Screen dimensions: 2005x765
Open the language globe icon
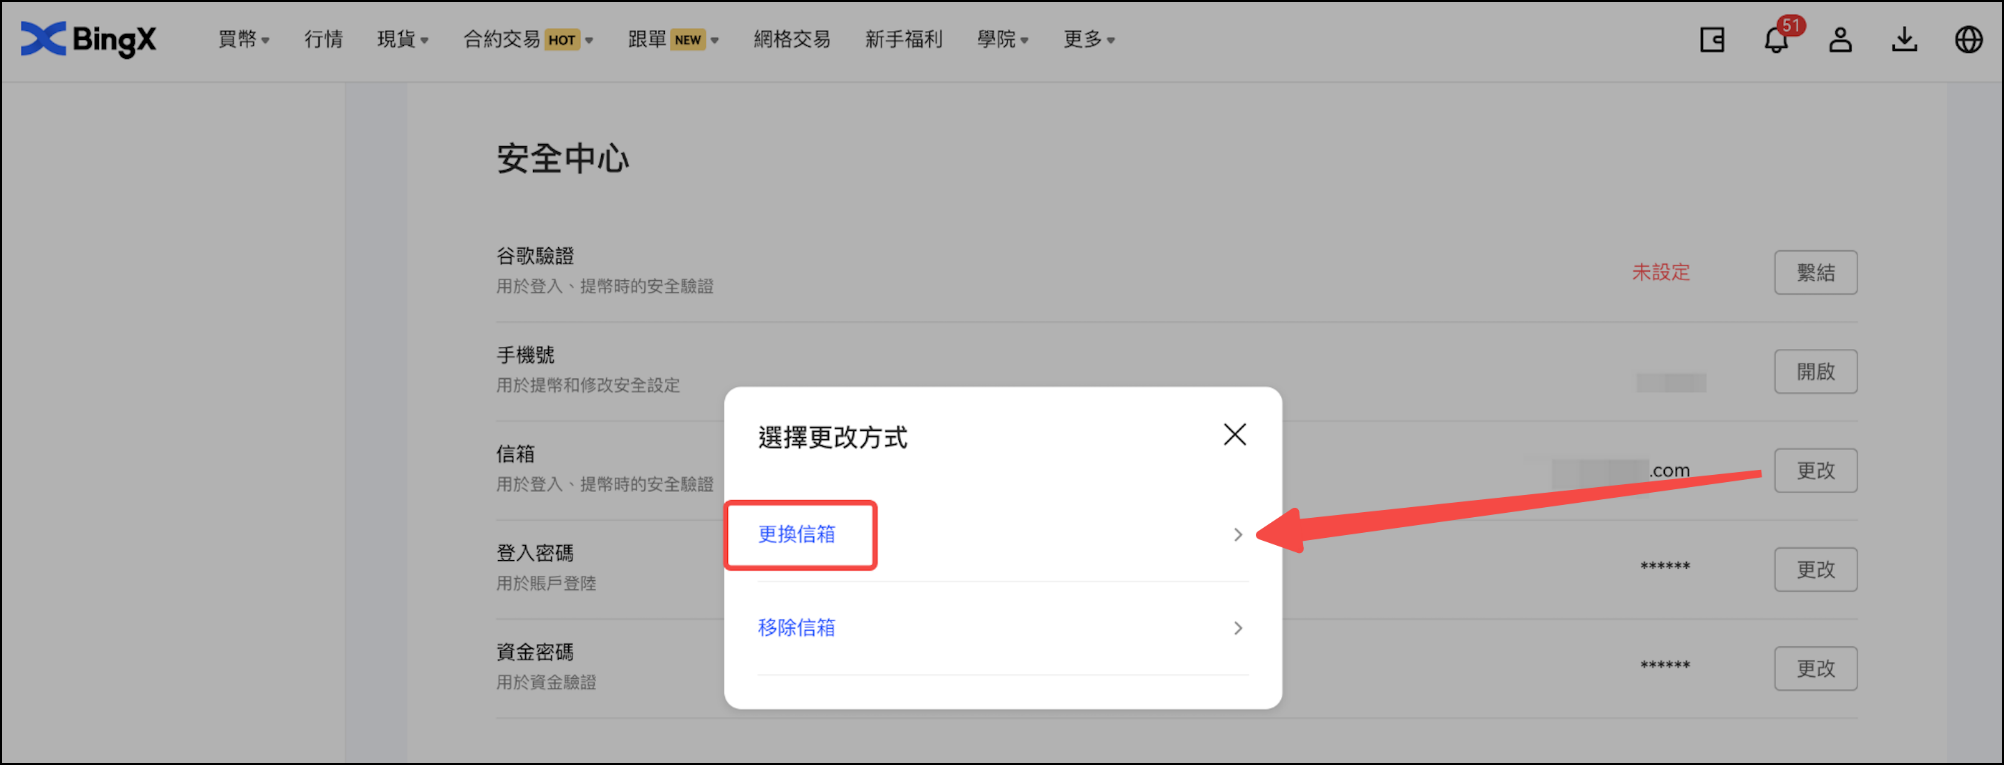(1968, 40)
